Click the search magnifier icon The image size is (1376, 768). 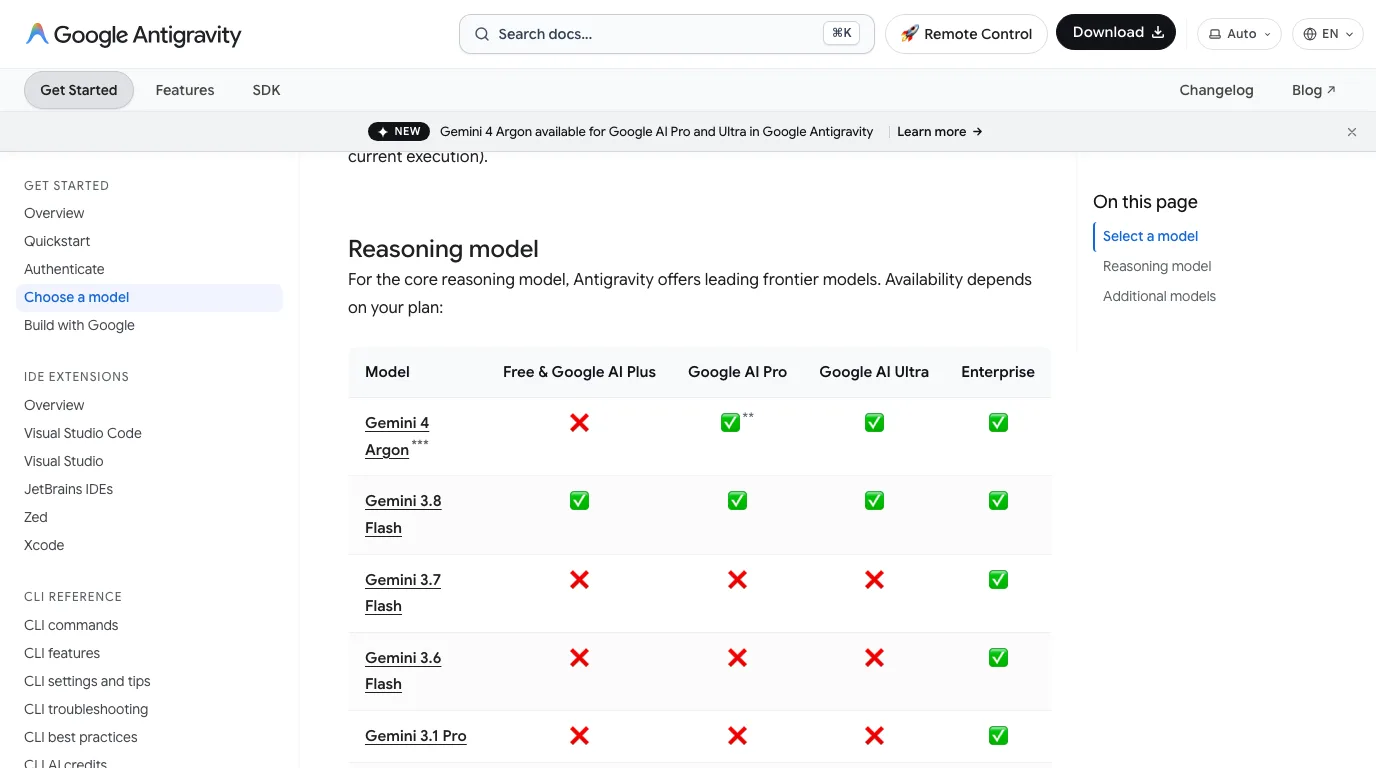[482, 34]
